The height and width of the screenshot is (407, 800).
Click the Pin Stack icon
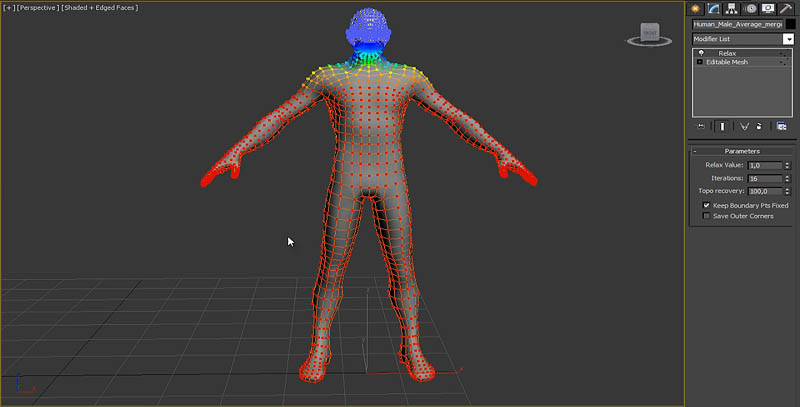tap(701, 127)
